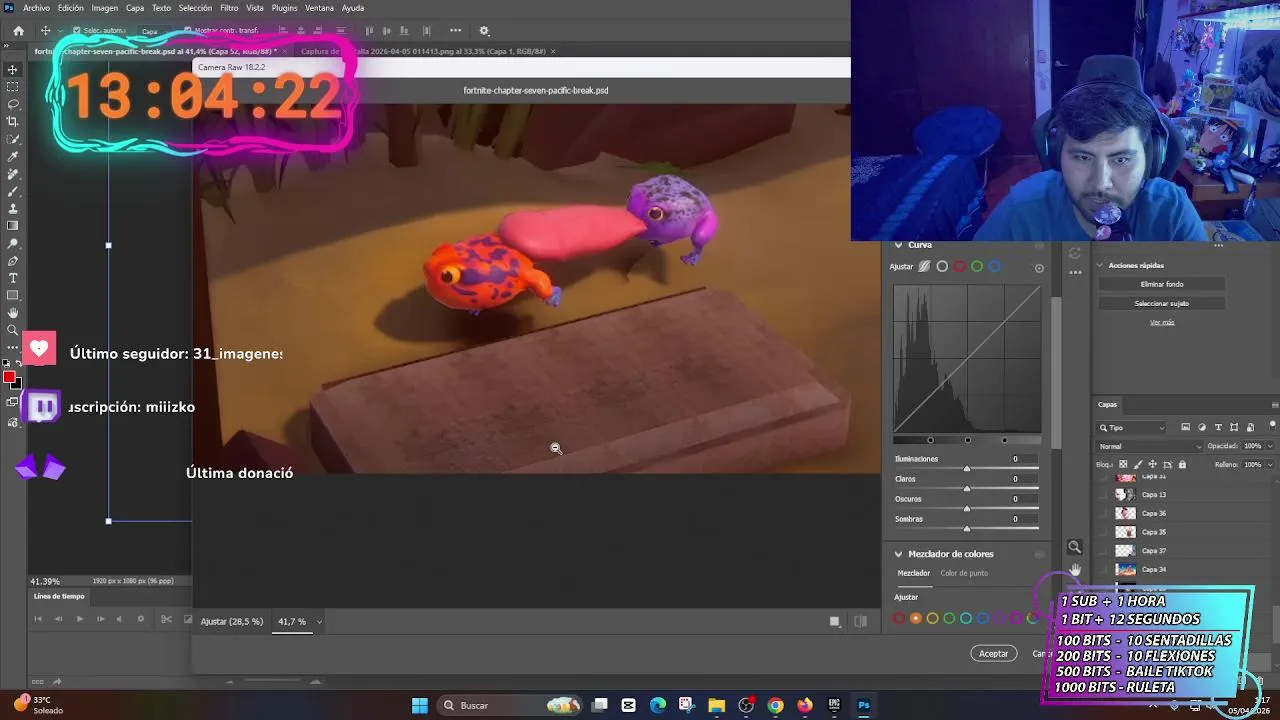Viewport: 1280px width, 720px height.
Task: Select the Rectangular Marquee tool
Action: pos(13,87)
